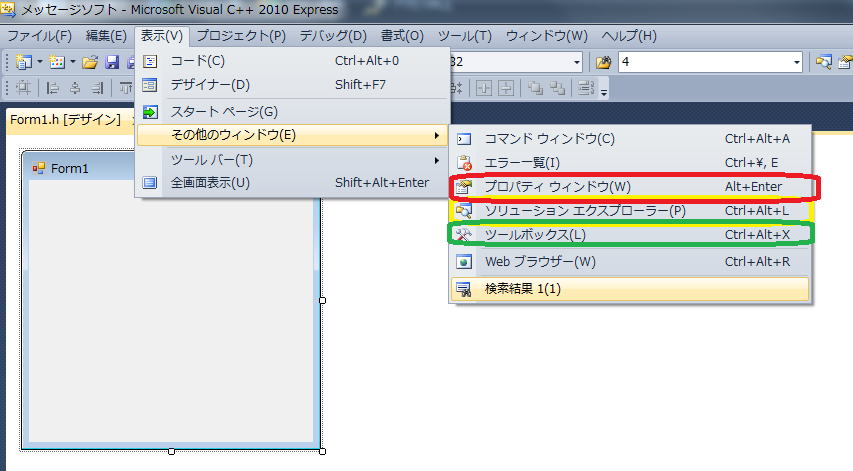The height and width of the screenshot is (471, 853).
Task: Click the Center Vertically layout icon
Action: 506,88
